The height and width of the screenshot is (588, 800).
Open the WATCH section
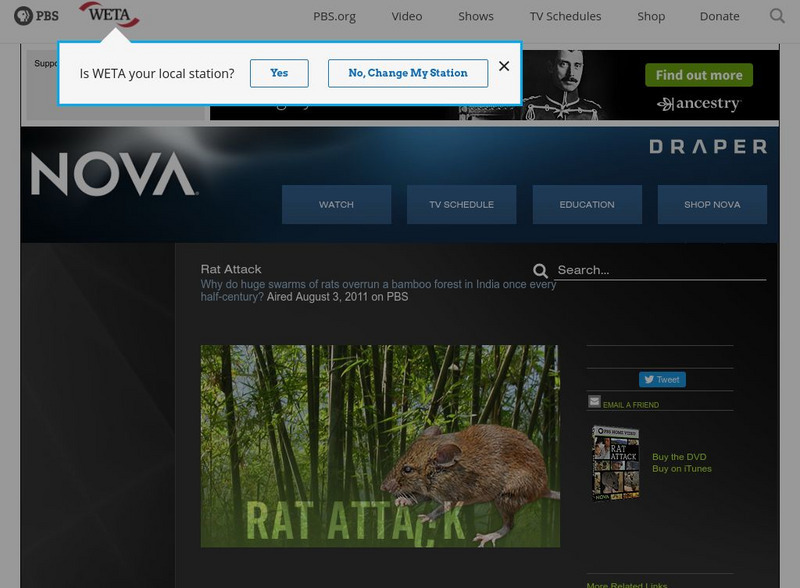[337, 204]
